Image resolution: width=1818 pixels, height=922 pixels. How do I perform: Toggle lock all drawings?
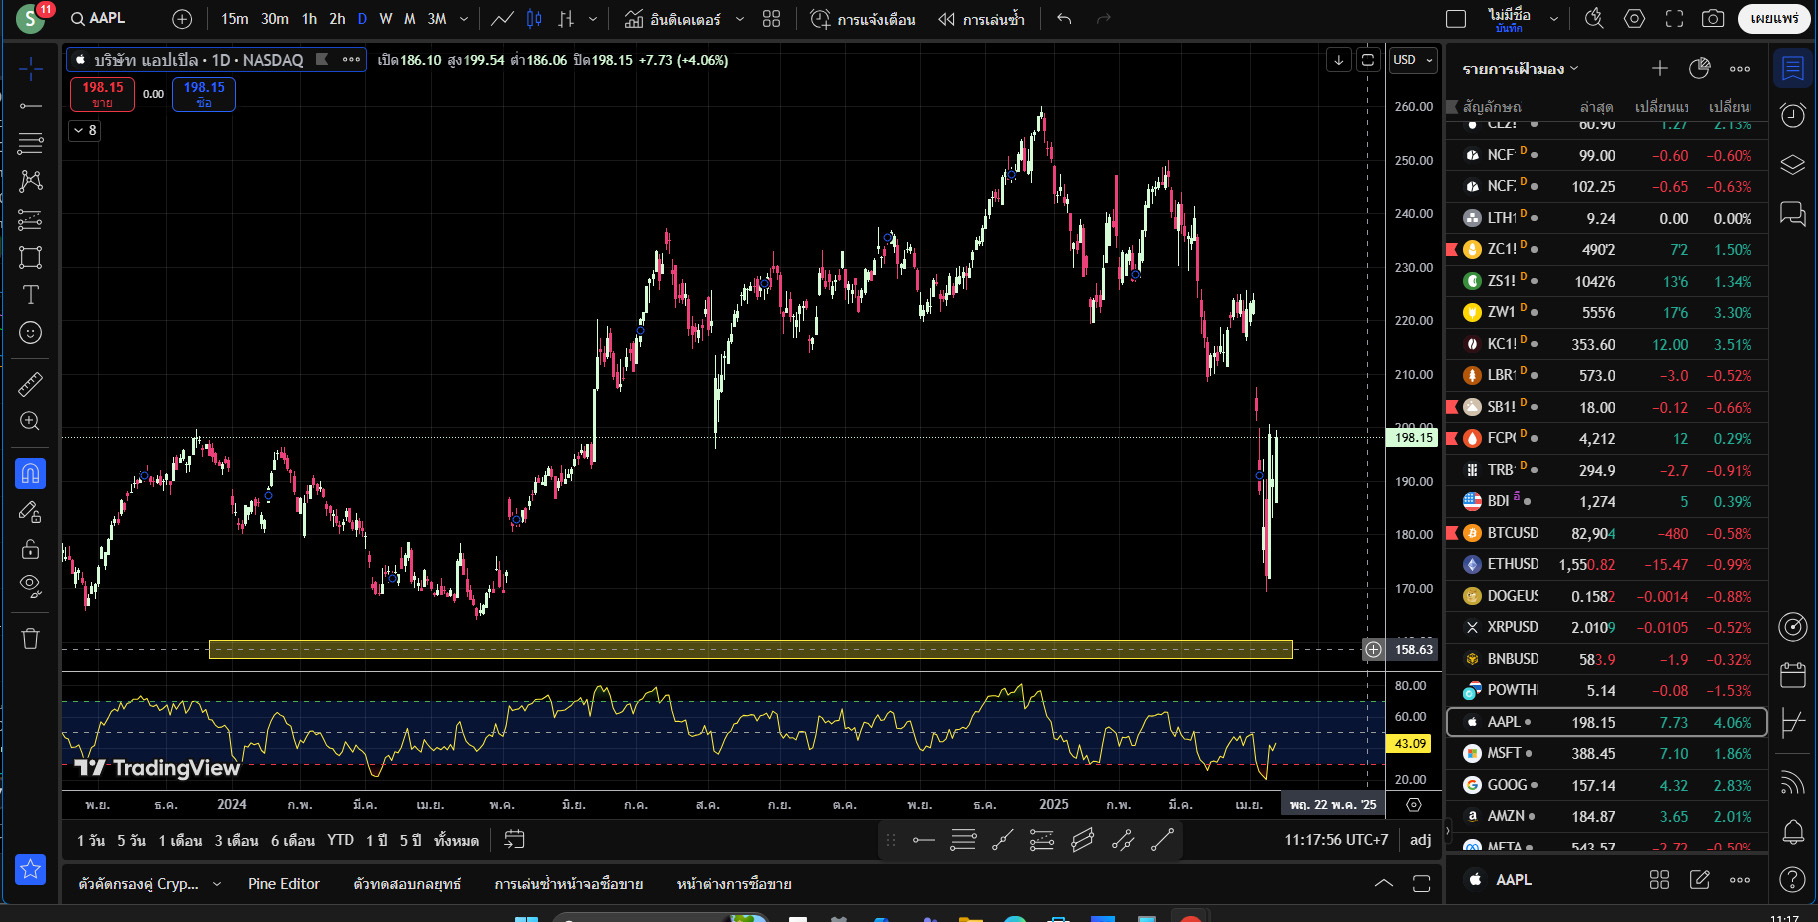click(31, 549)
